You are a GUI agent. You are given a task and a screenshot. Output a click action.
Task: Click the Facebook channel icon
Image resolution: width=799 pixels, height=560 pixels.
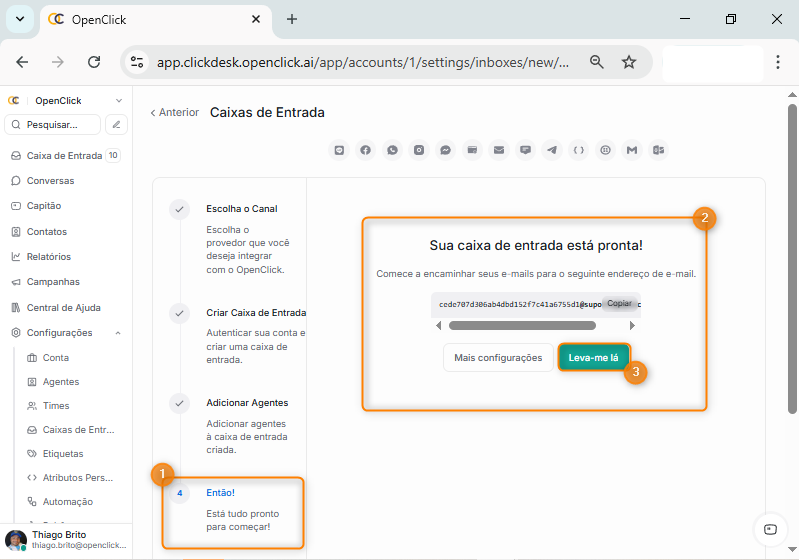[x=366, y=150]
